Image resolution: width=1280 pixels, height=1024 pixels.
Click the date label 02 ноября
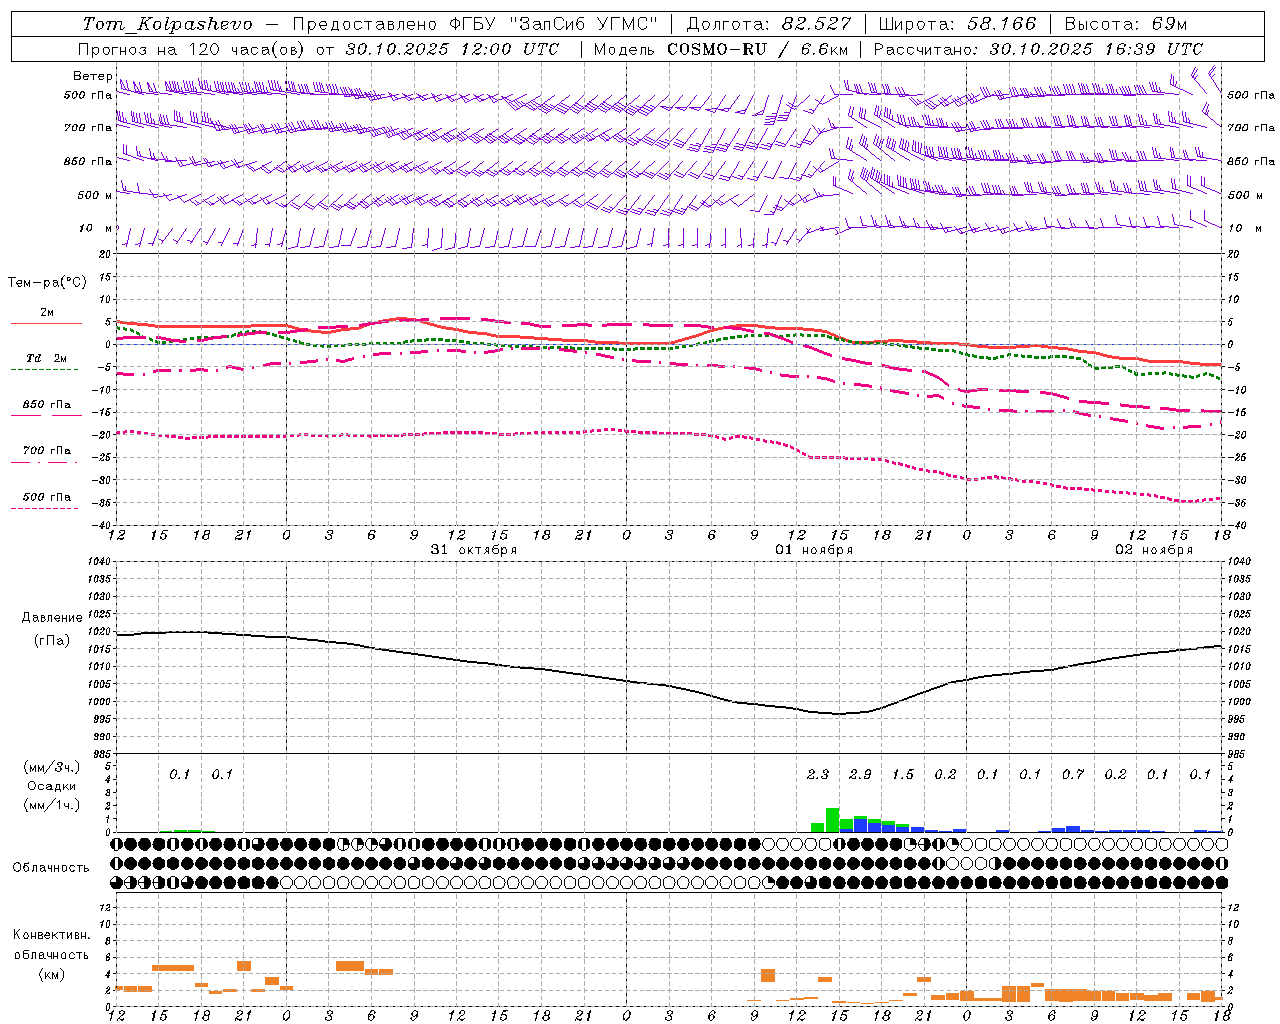pos(1154,550)
